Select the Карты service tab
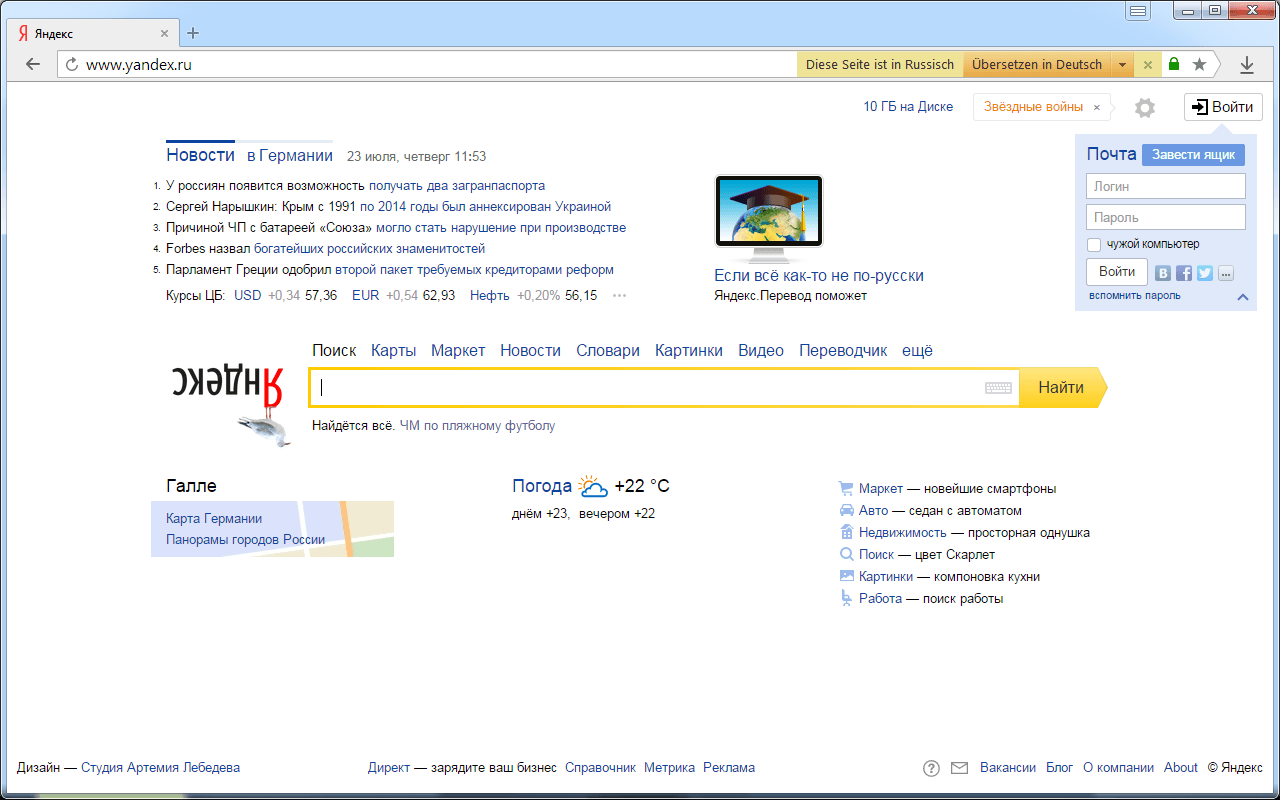1280x800 pixels. [394, 350]
